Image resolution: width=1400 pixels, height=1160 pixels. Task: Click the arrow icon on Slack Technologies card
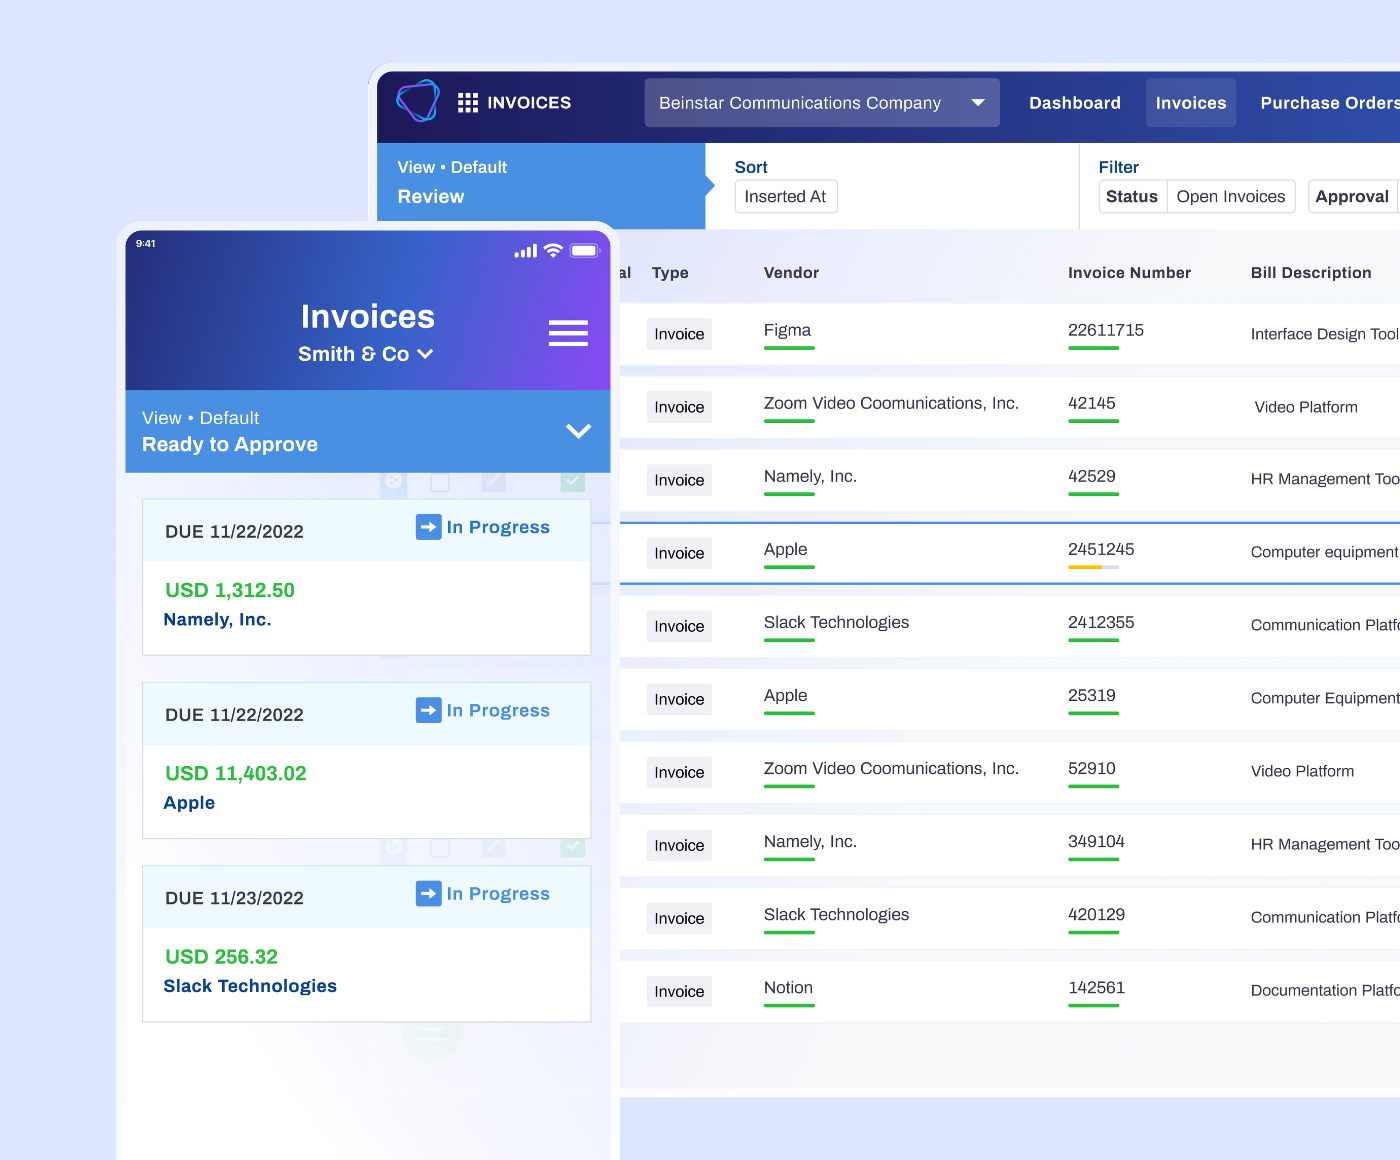pos(429,893)
